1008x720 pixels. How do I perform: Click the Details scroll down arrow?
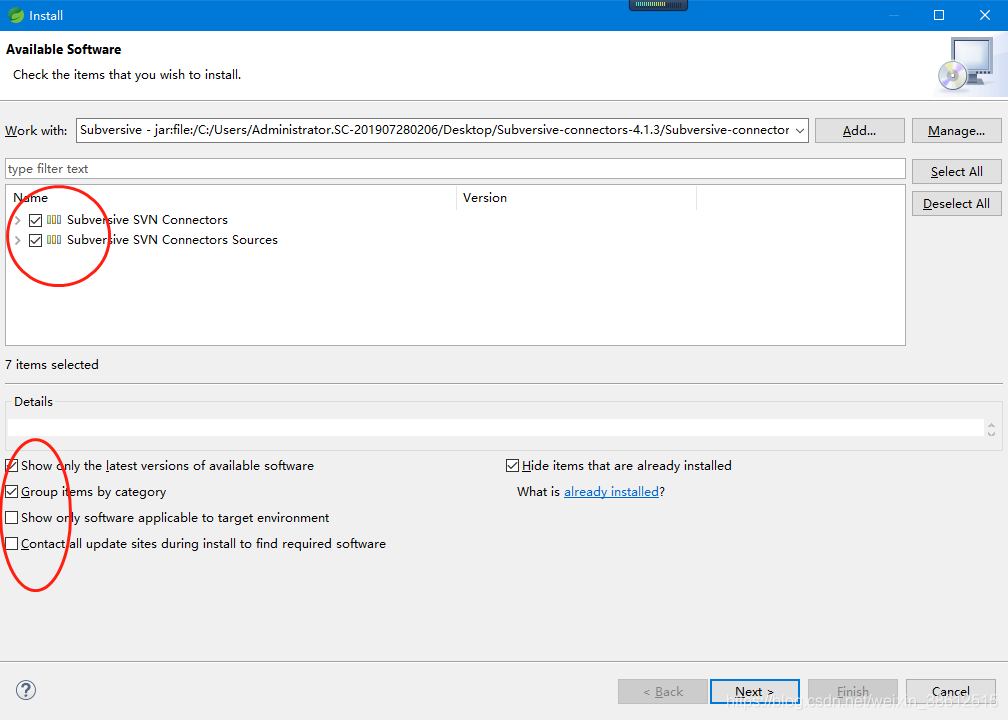tap(991, 434)
